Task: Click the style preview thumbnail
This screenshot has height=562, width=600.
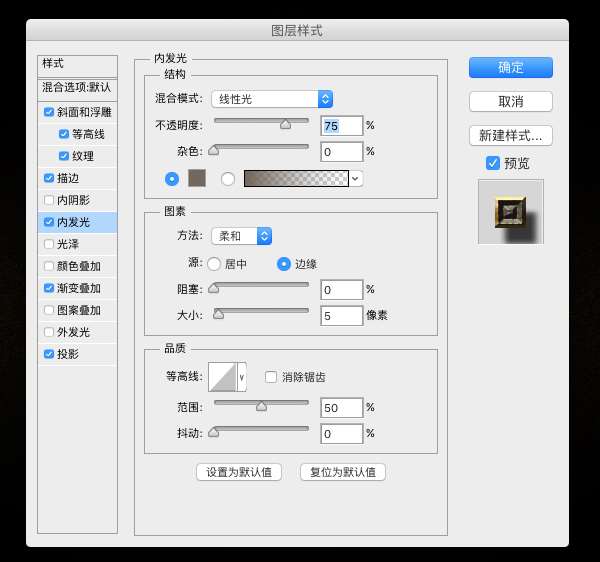Action: pyautogui.click(x=510, y=212)
